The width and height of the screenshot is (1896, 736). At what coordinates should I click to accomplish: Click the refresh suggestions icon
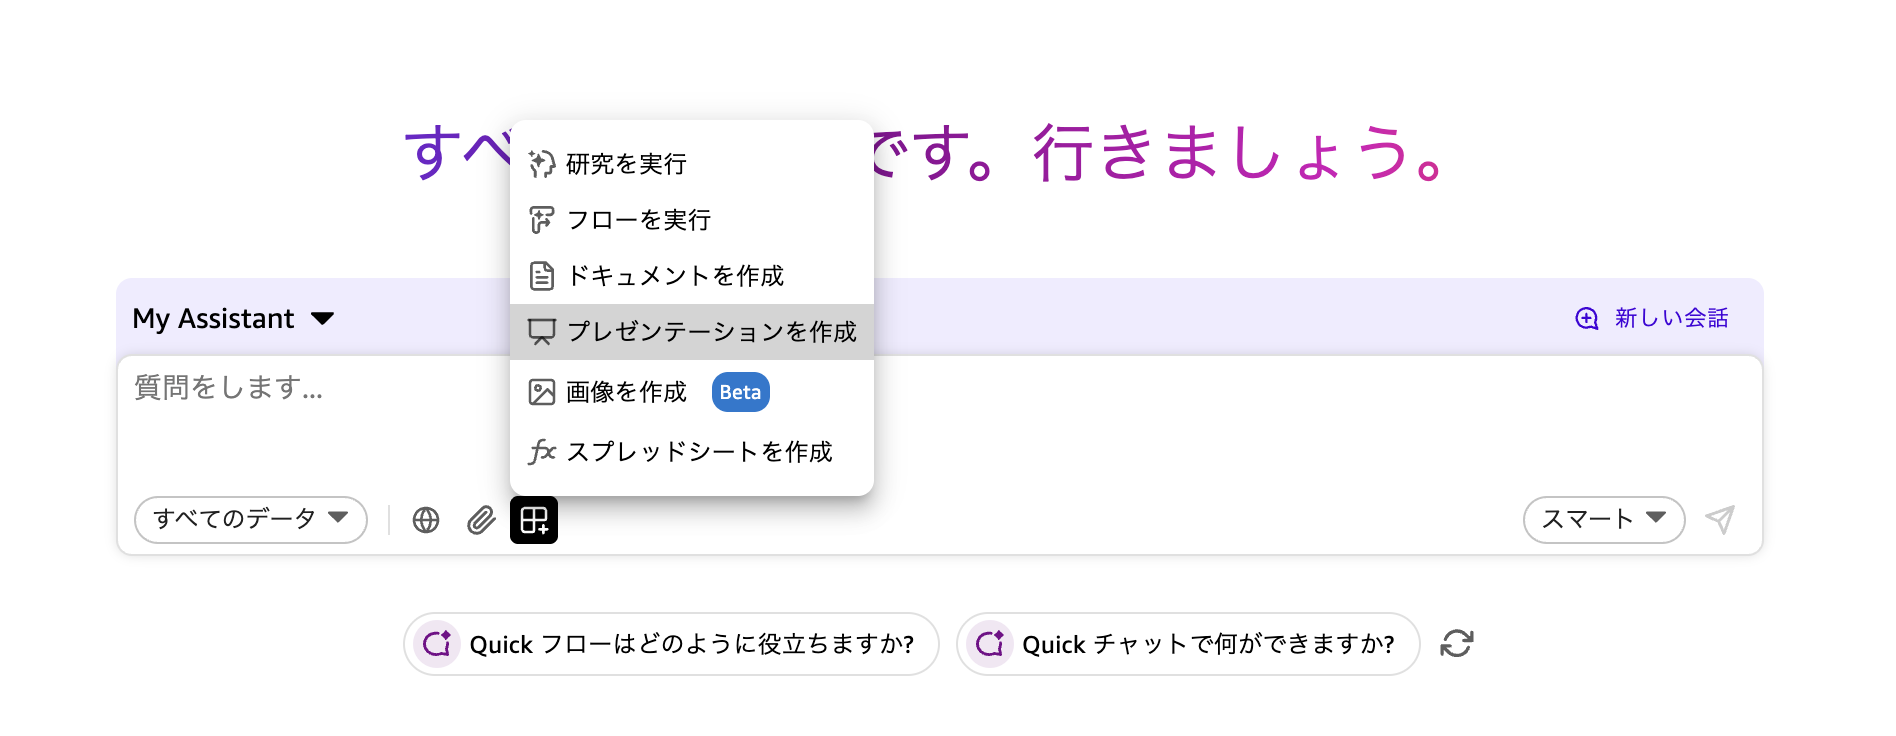[x=1457, y=644]
